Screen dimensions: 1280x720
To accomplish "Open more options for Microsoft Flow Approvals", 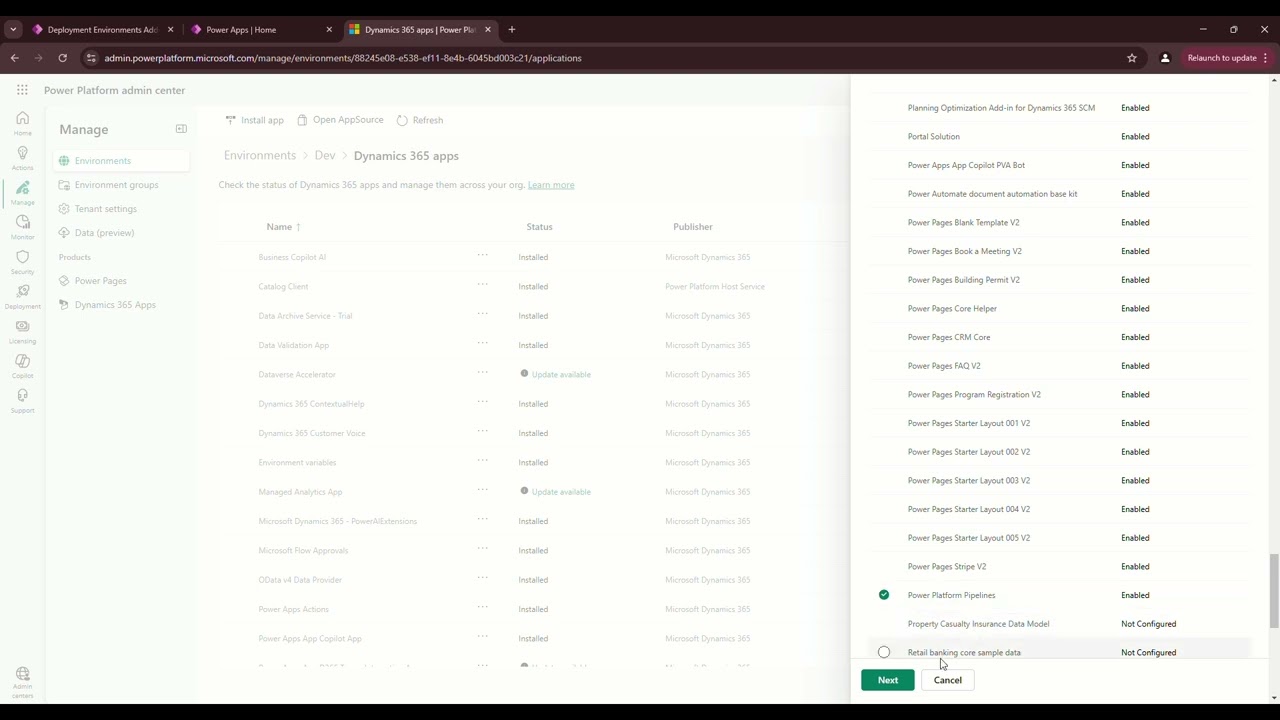I will pos(482,549).
